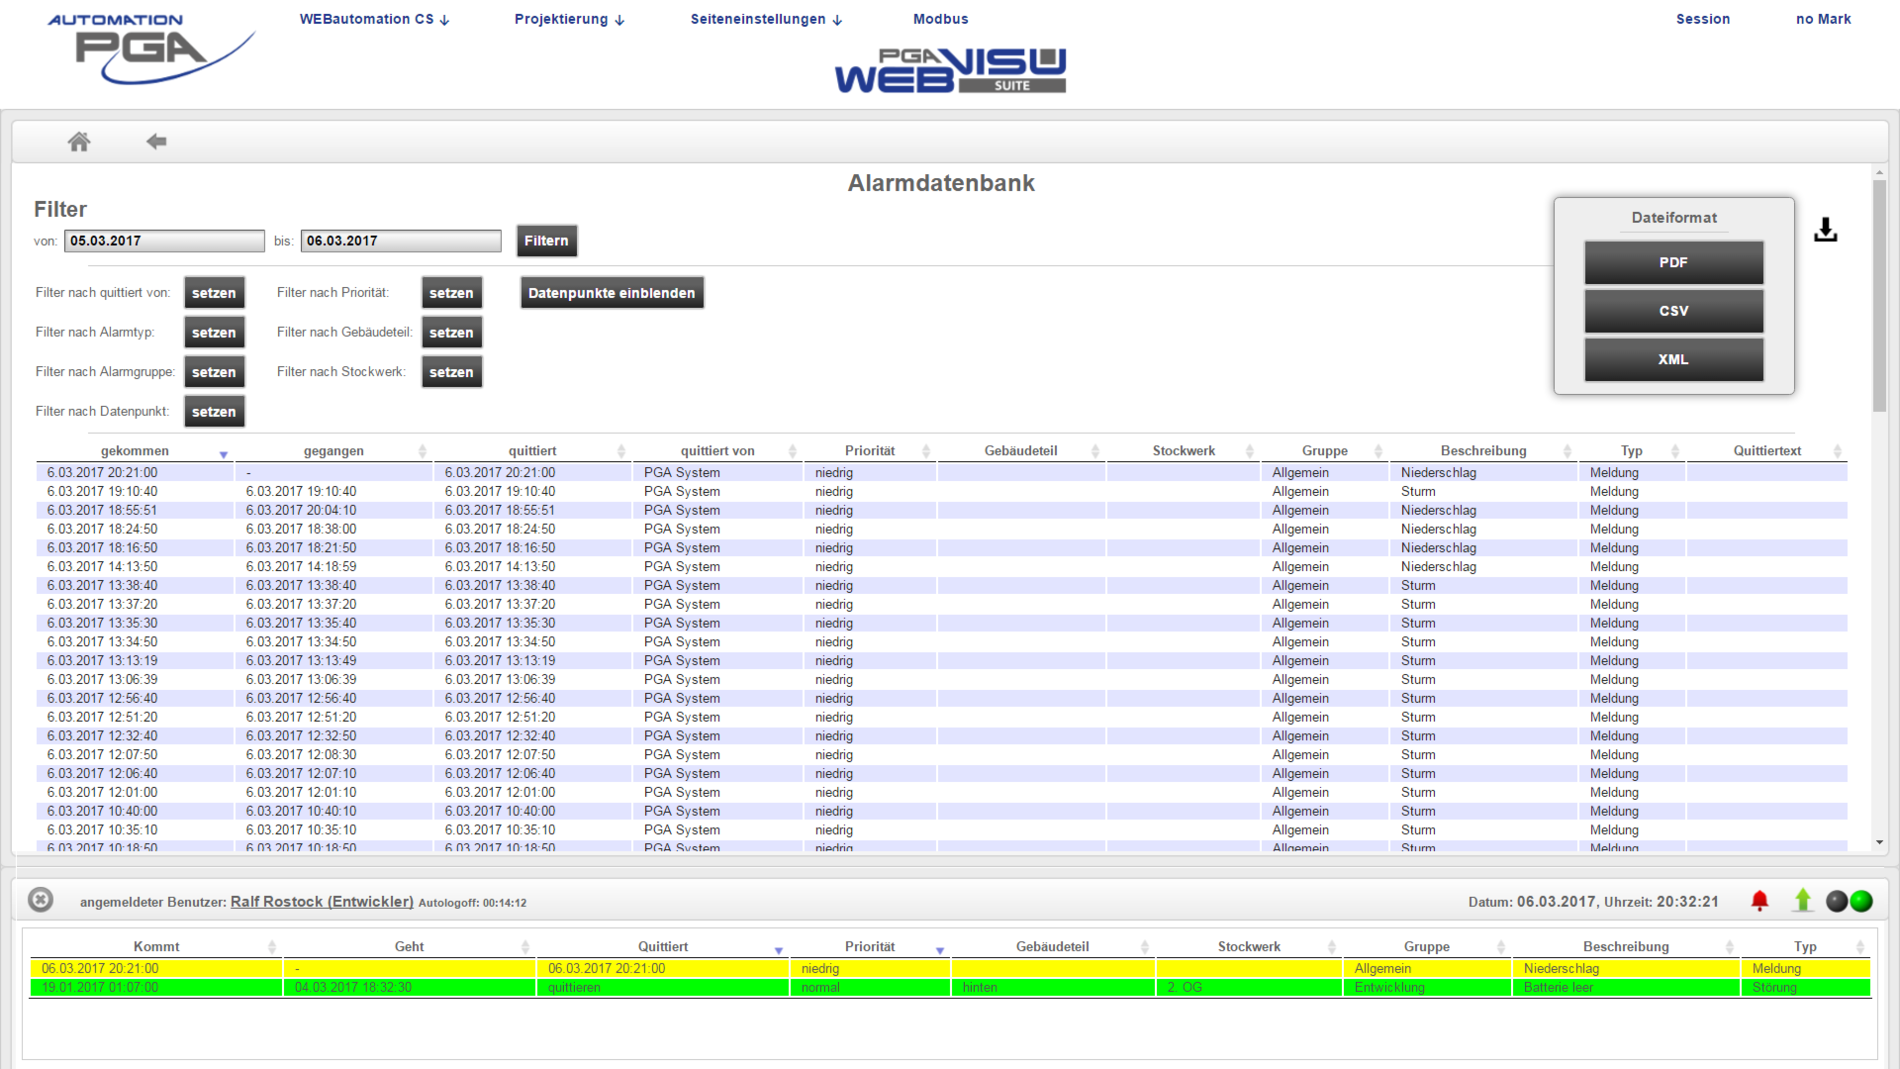Click the vertical scrollbar of Alarmdatenbank
The image size is (1900, 1069).
1879,300
